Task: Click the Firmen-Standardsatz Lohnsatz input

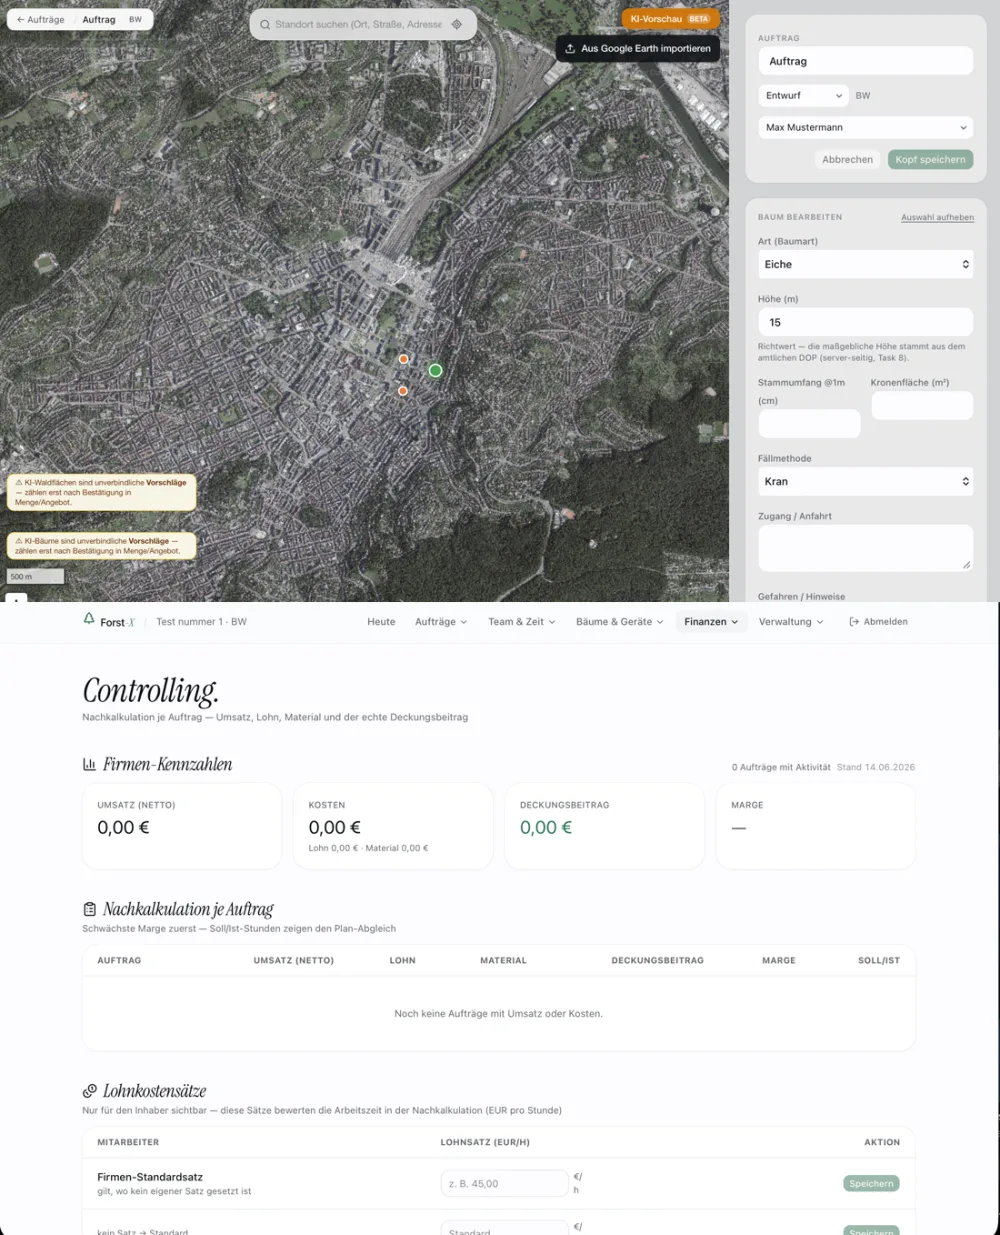Action: coord(505,1183)
